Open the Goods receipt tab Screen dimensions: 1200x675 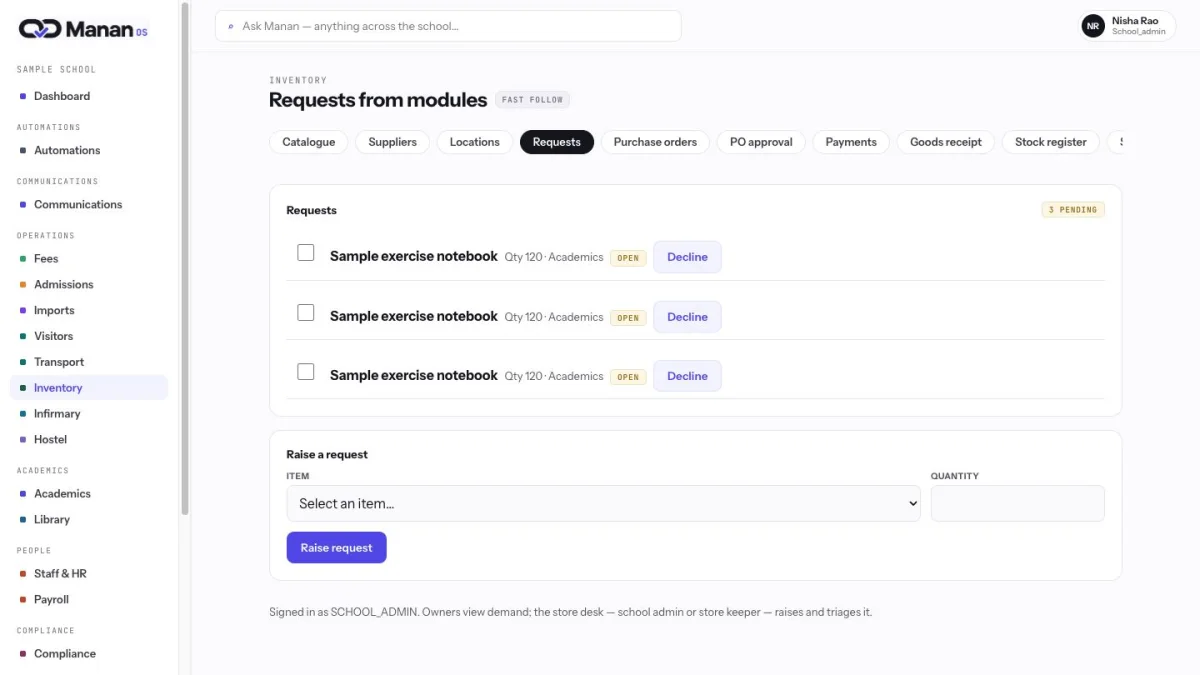946,142
